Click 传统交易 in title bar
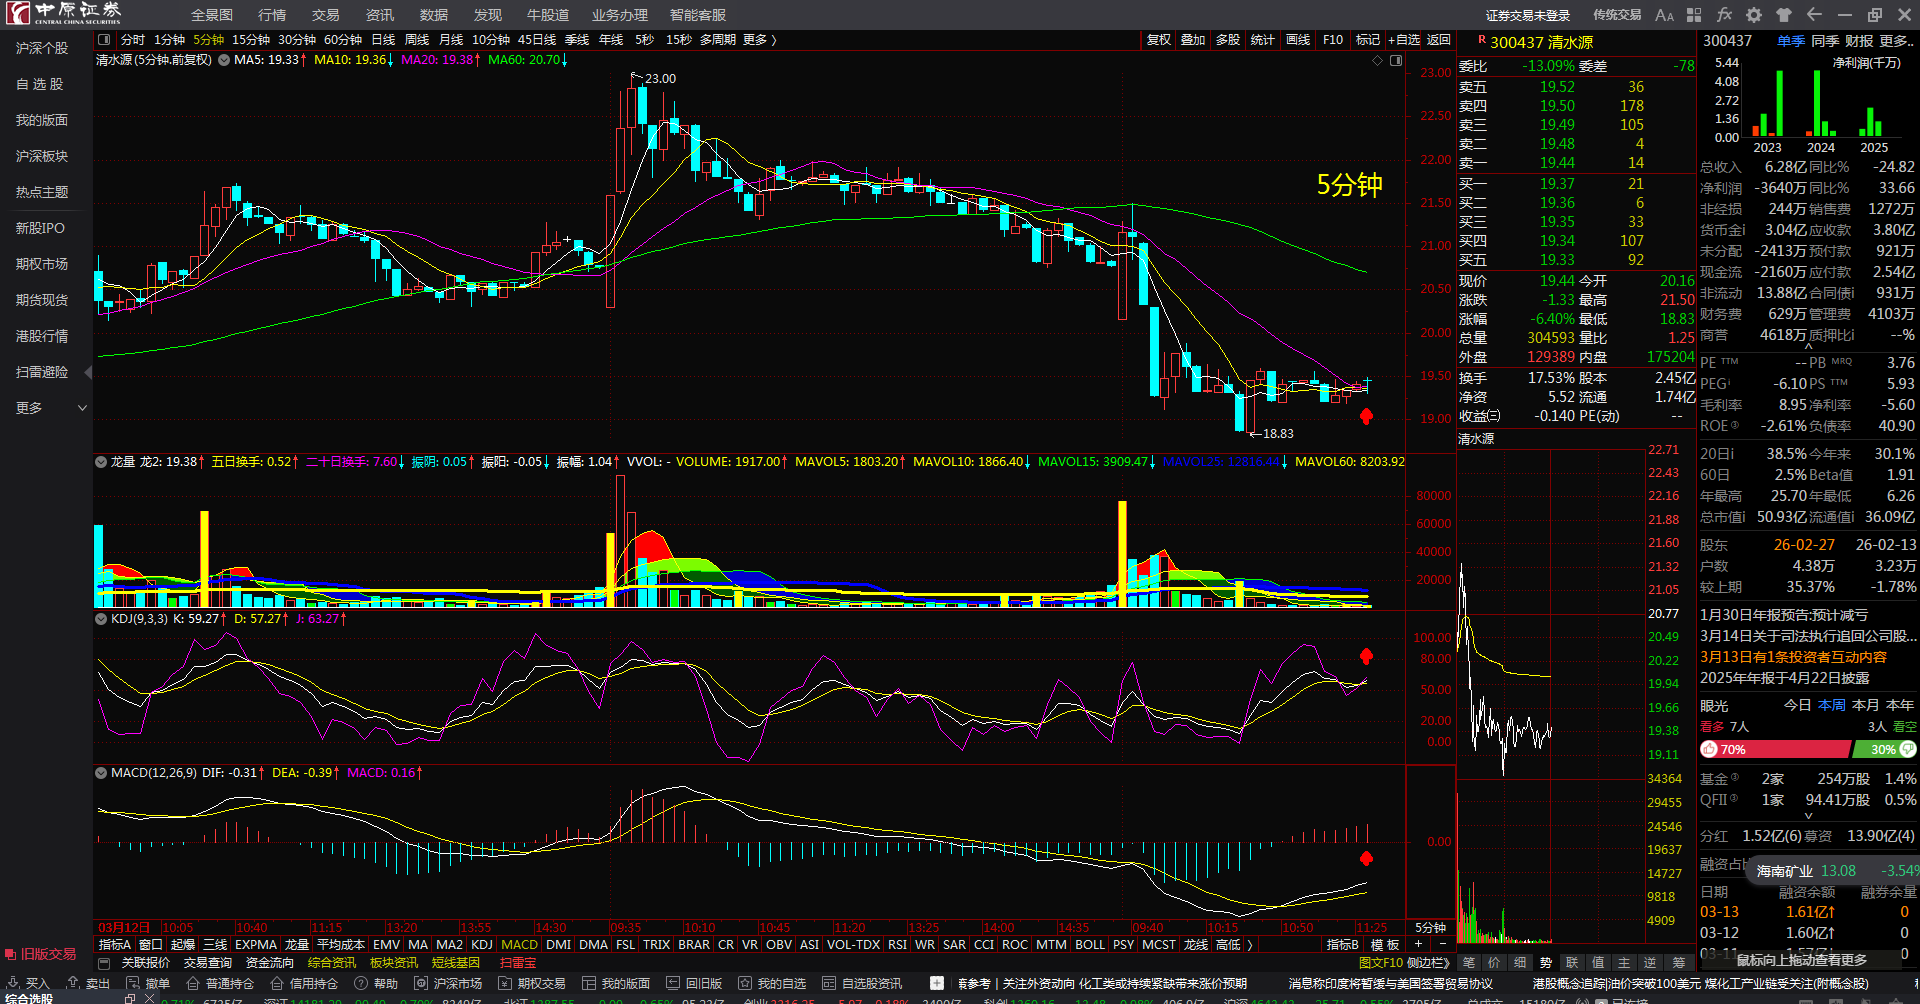1920x1004 pixels. point(1617,15)
